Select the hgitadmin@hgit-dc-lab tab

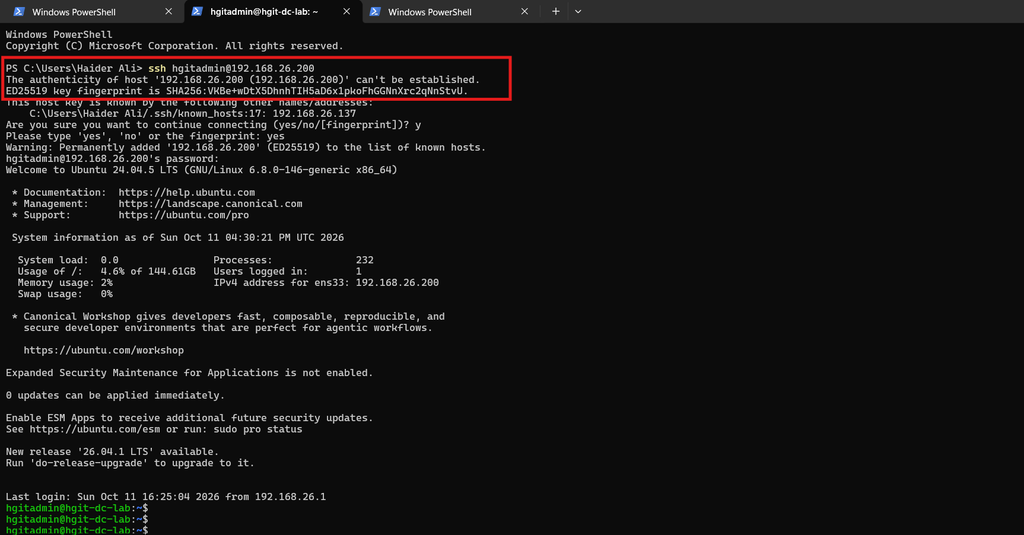tap(273, 12)
